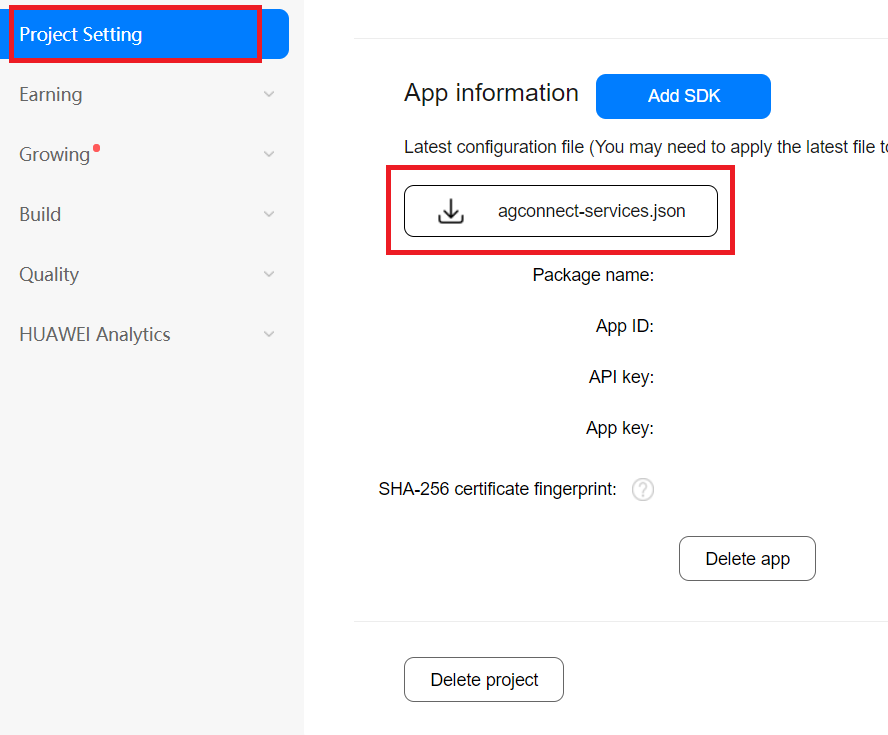Click the red notification dot on Growing
Viewport: 888px width, 735px height.
(97, 148)
